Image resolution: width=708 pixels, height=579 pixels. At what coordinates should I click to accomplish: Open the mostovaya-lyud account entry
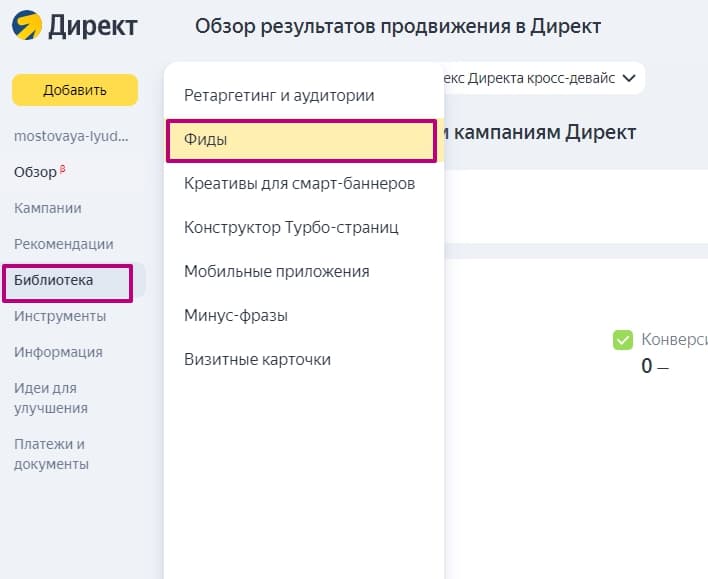click(71, 136)
